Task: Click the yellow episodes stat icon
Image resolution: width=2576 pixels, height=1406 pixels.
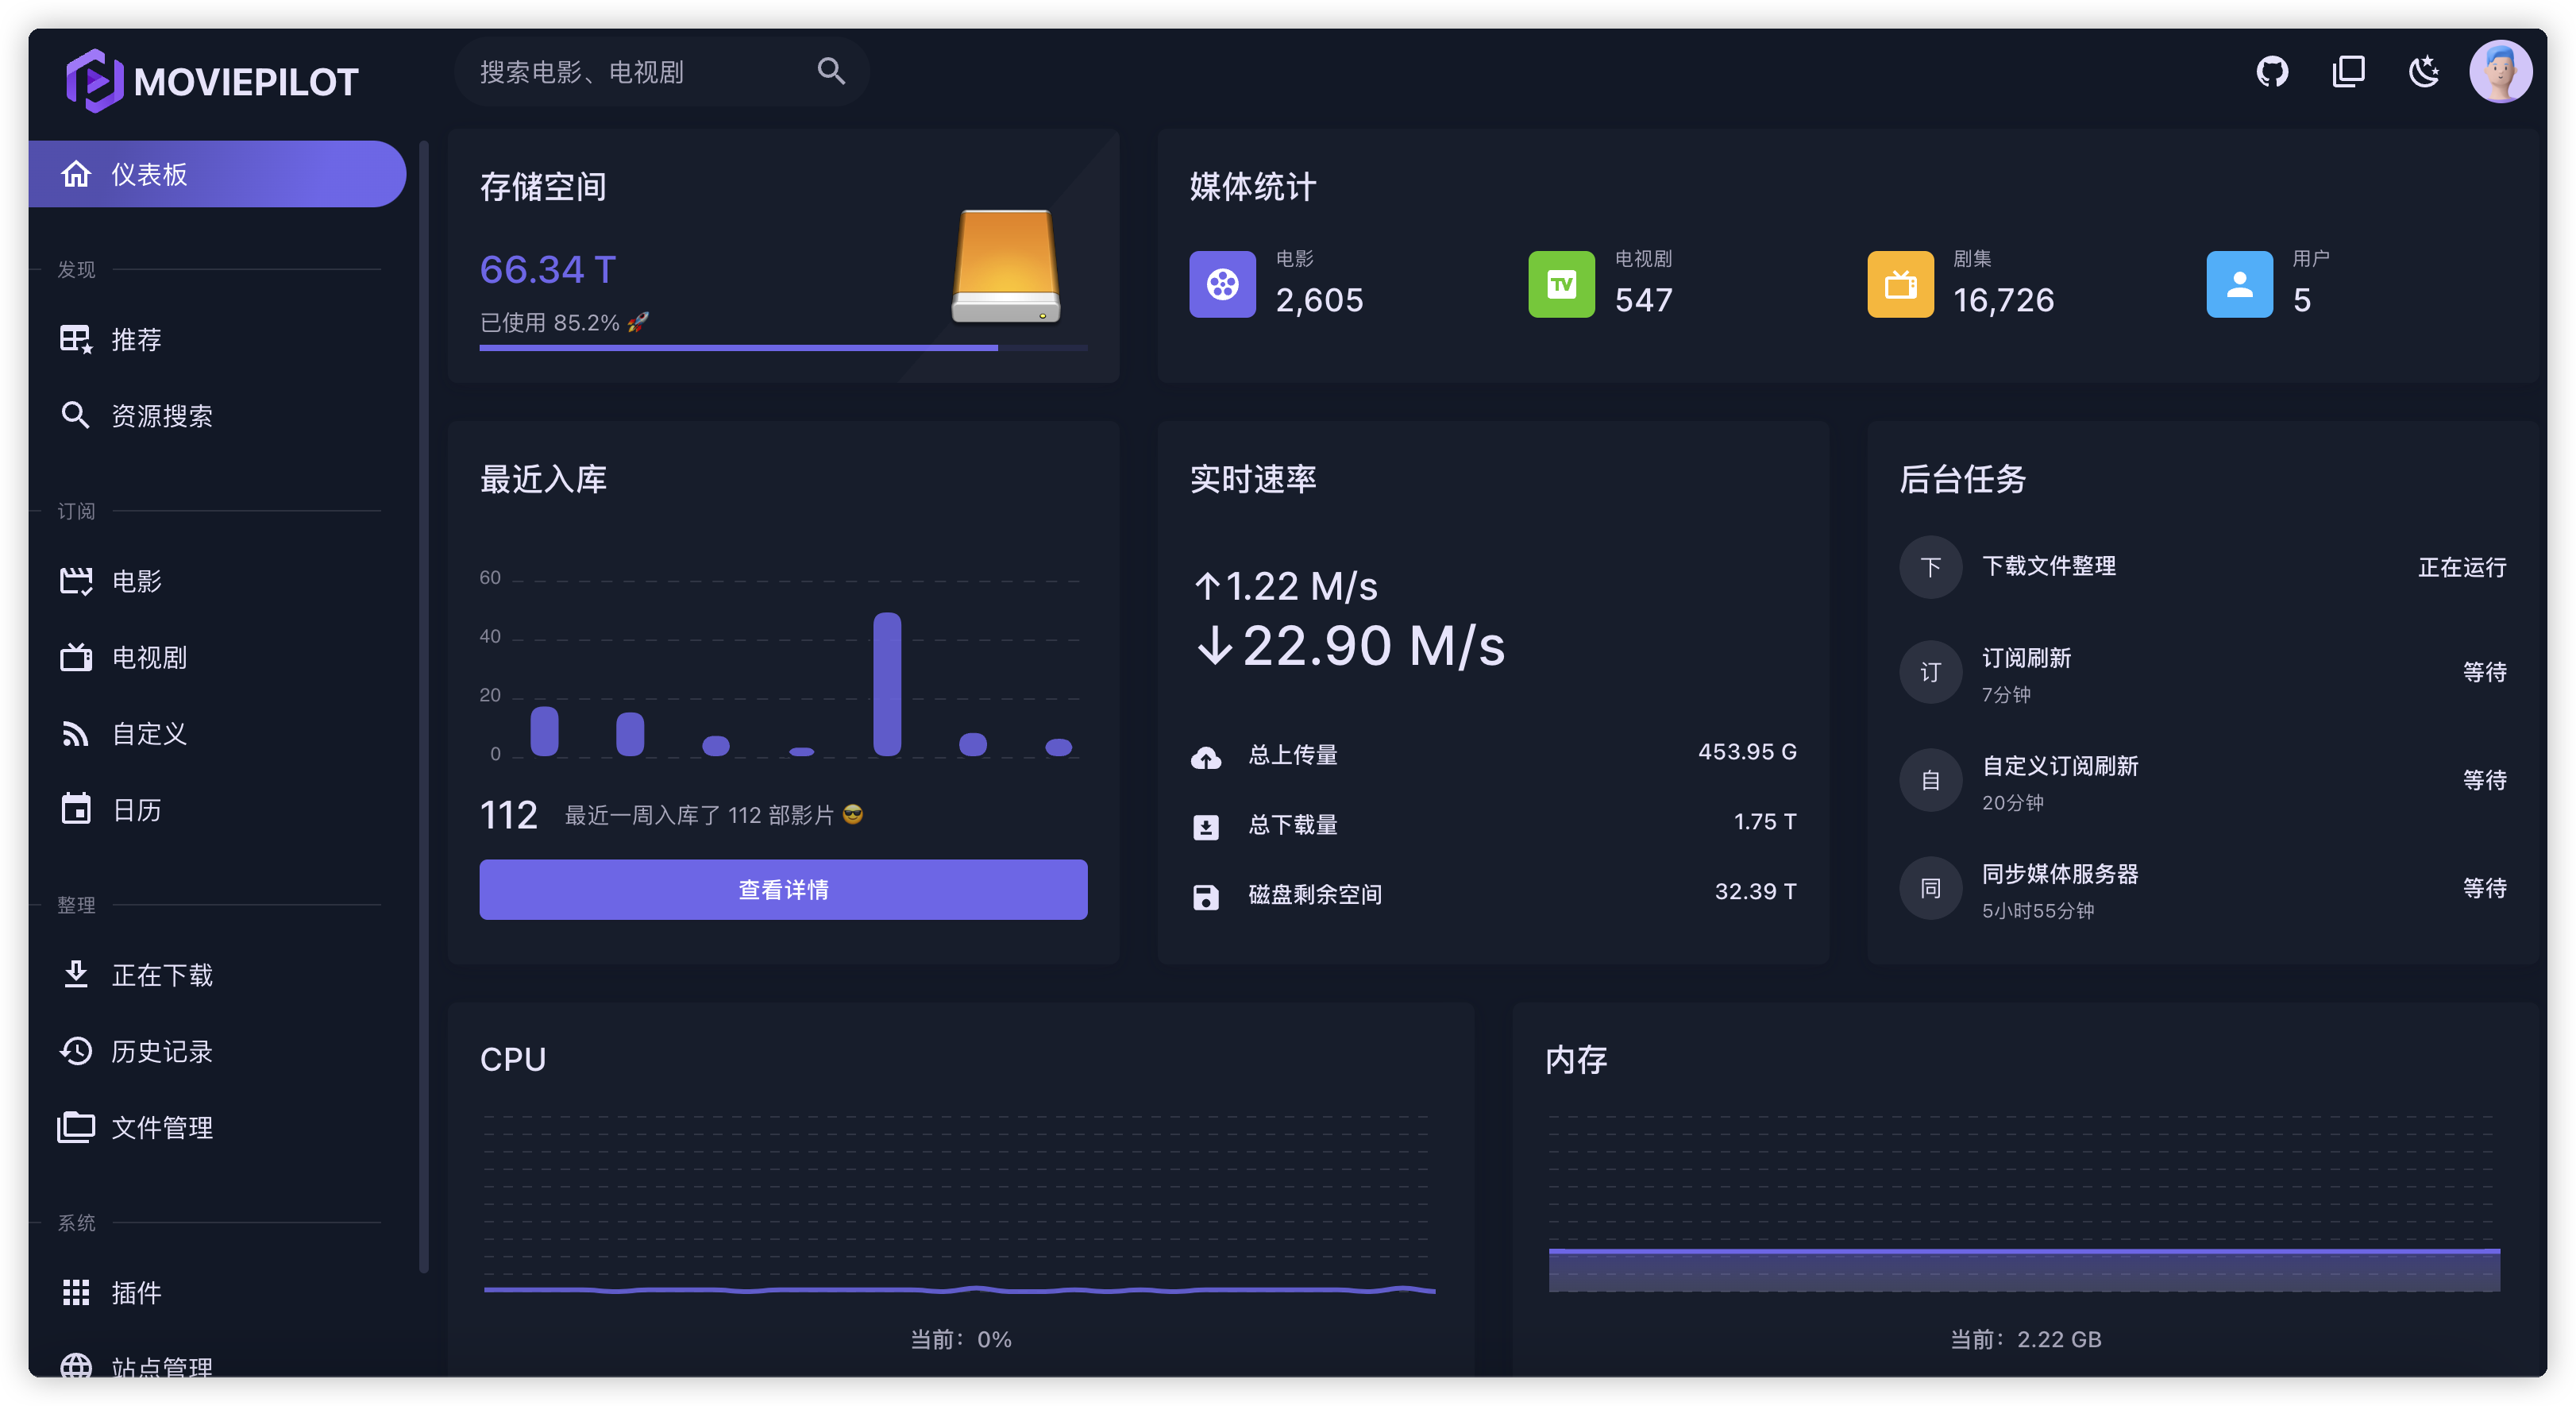Action: pos(1900,284)
